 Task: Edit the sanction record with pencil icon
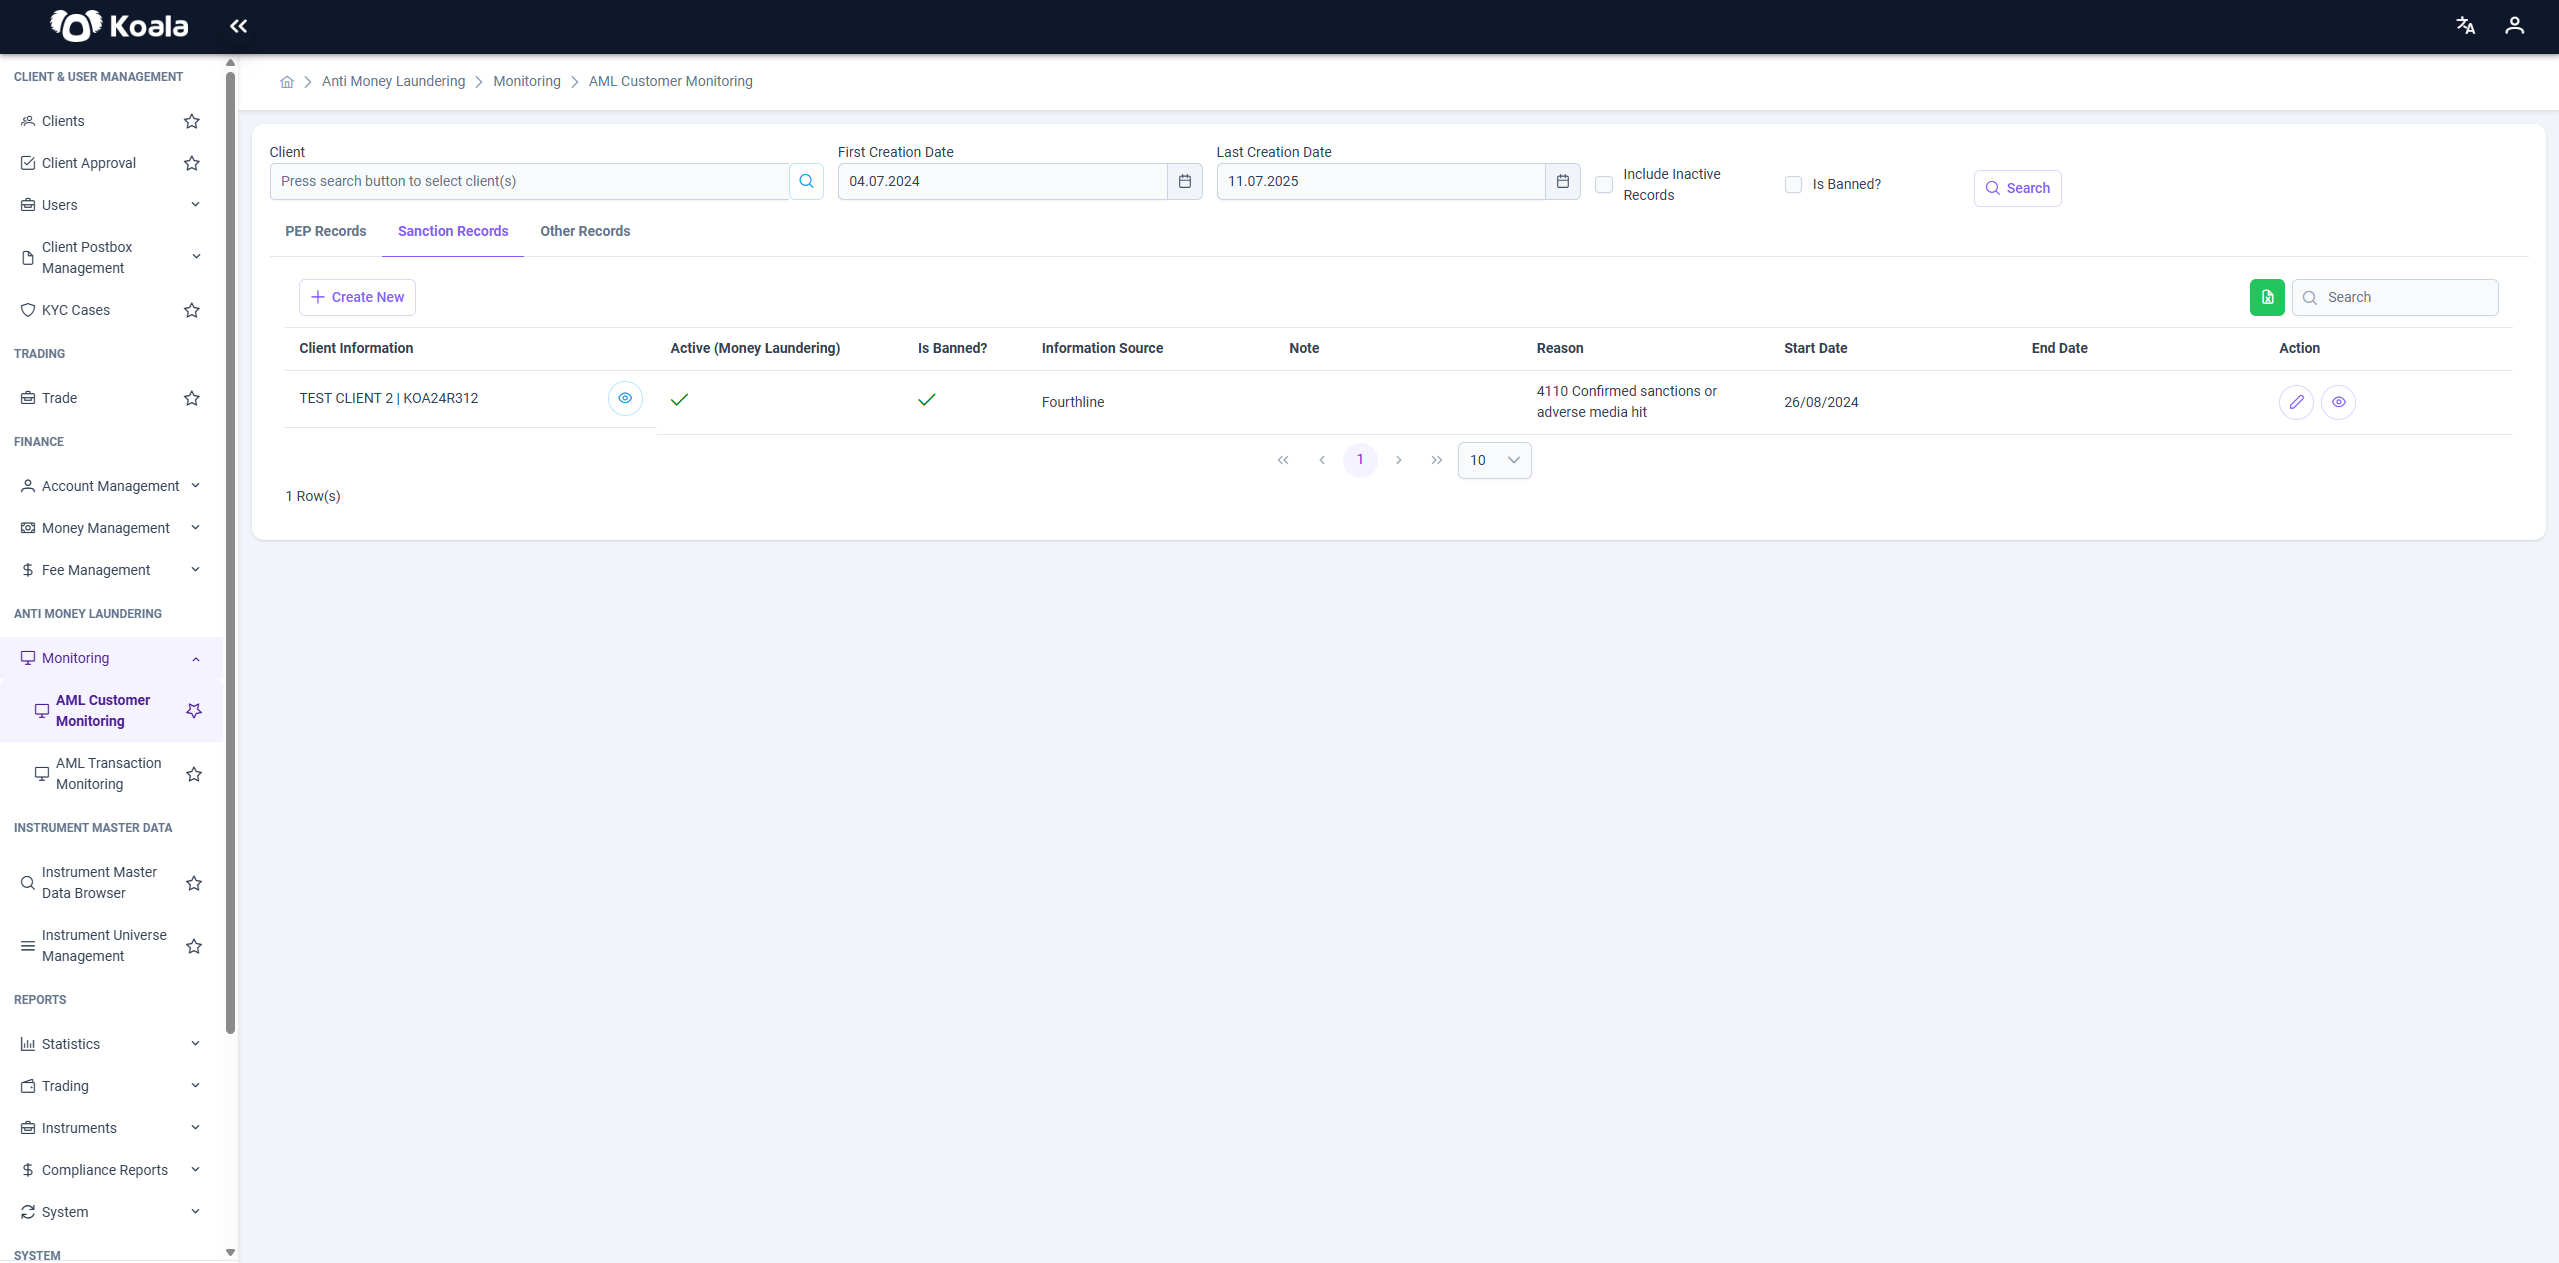(2296, 402)
